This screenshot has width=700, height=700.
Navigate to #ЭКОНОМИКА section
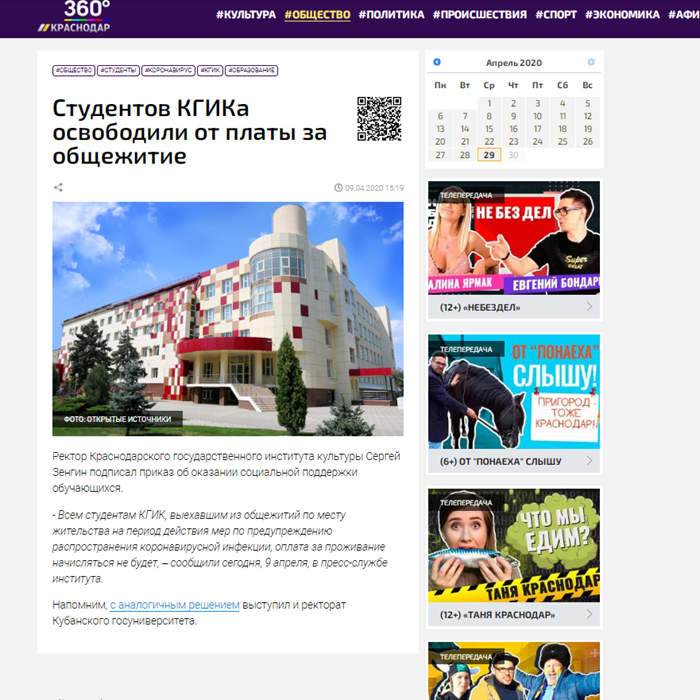click(x=622, y=15)
